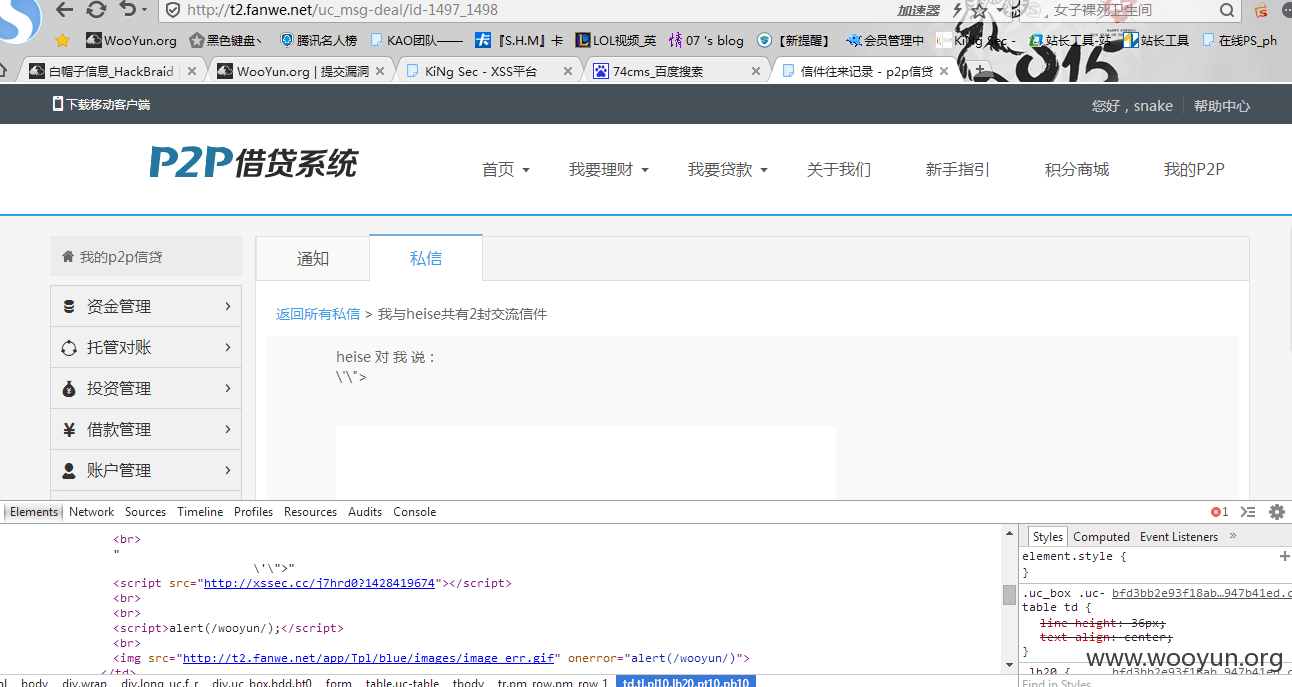
Task: Open the DevTools Console tab
Action: tap(415, 512)
